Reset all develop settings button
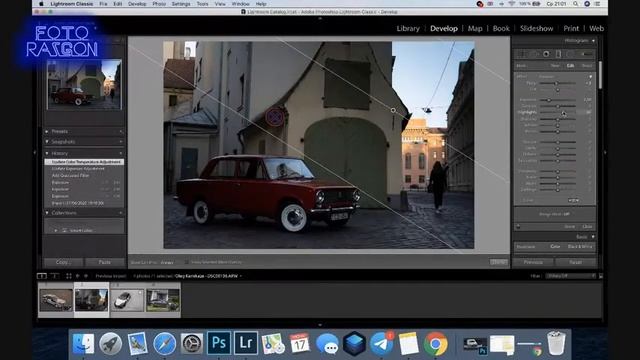The width and height of the screenshot is (640, 360). (576, 262)
